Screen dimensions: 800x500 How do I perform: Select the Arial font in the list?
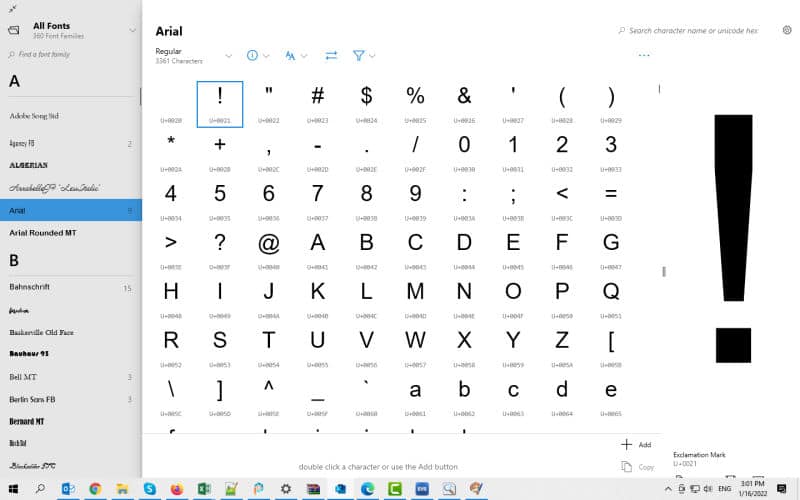coord(71,210)
